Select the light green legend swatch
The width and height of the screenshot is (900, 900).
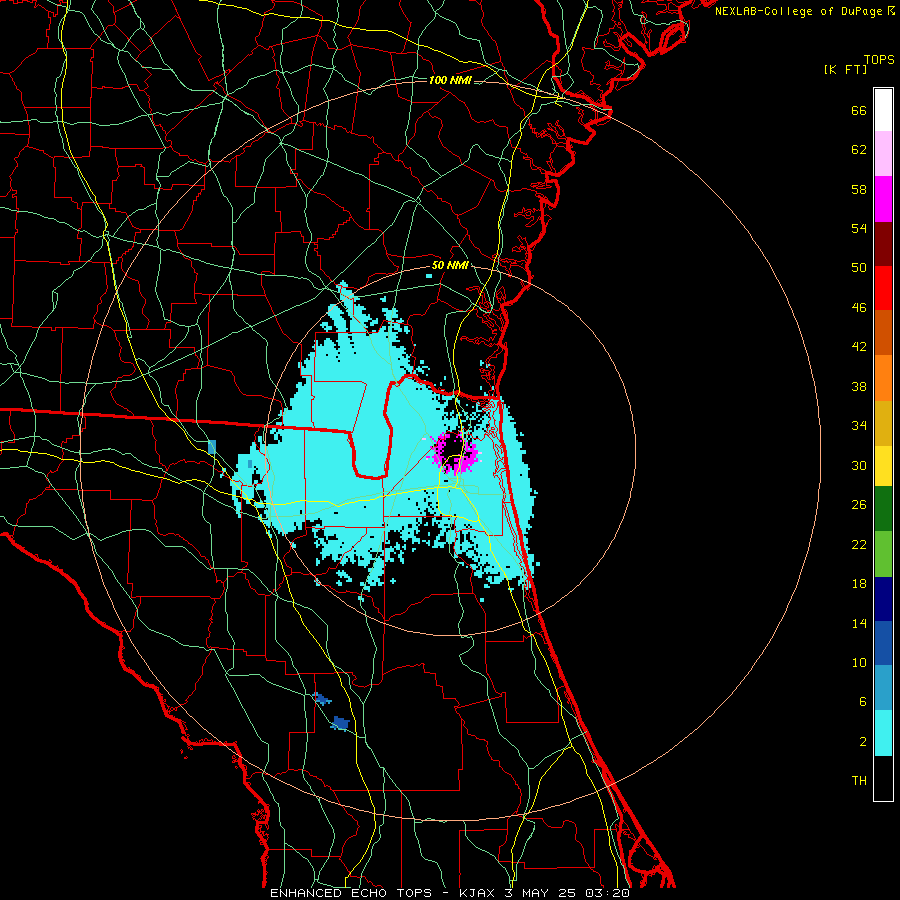coord(883,554)
